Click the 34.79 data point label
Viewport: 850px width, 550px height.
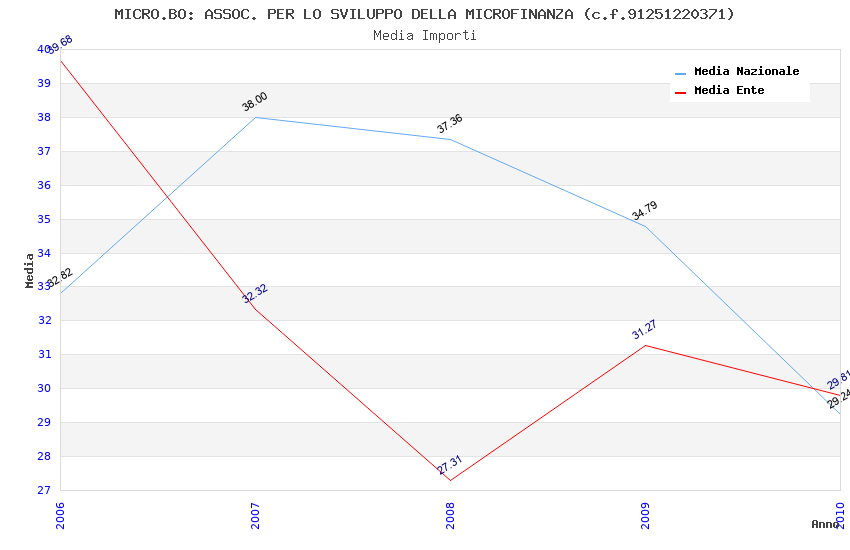(645, 211)
